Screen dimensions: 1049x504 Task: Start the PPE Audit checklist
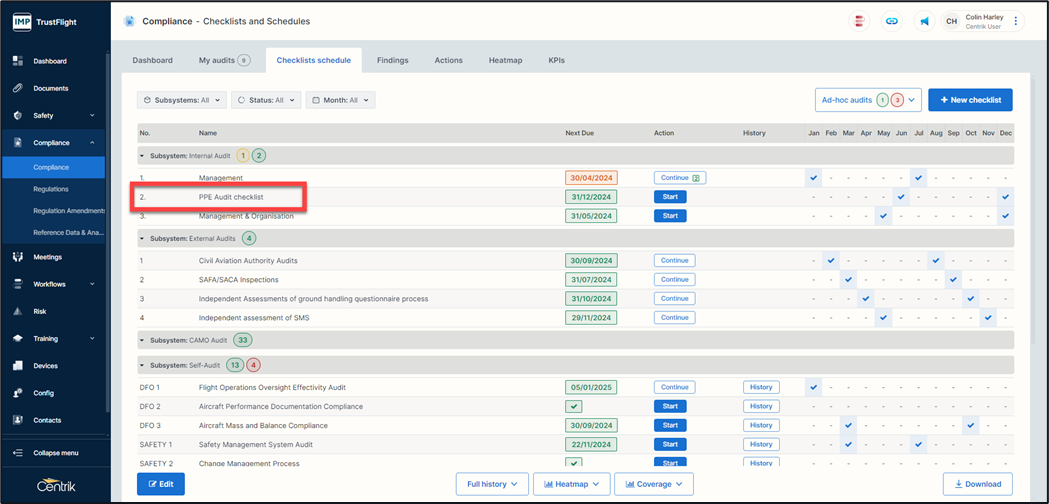(670, 197)
